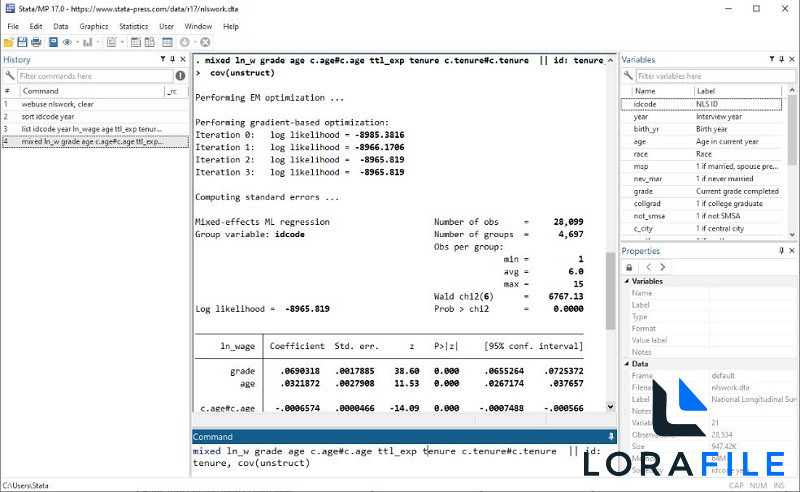
Task: Focus the Filter variables here field
Action: coord(716,76)
